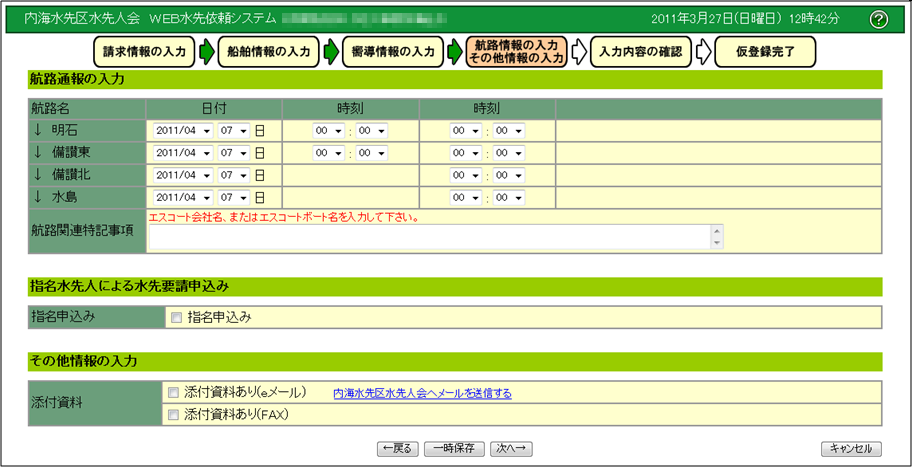Check 添付資料あり(FAX) option

[x=174, y=414]
